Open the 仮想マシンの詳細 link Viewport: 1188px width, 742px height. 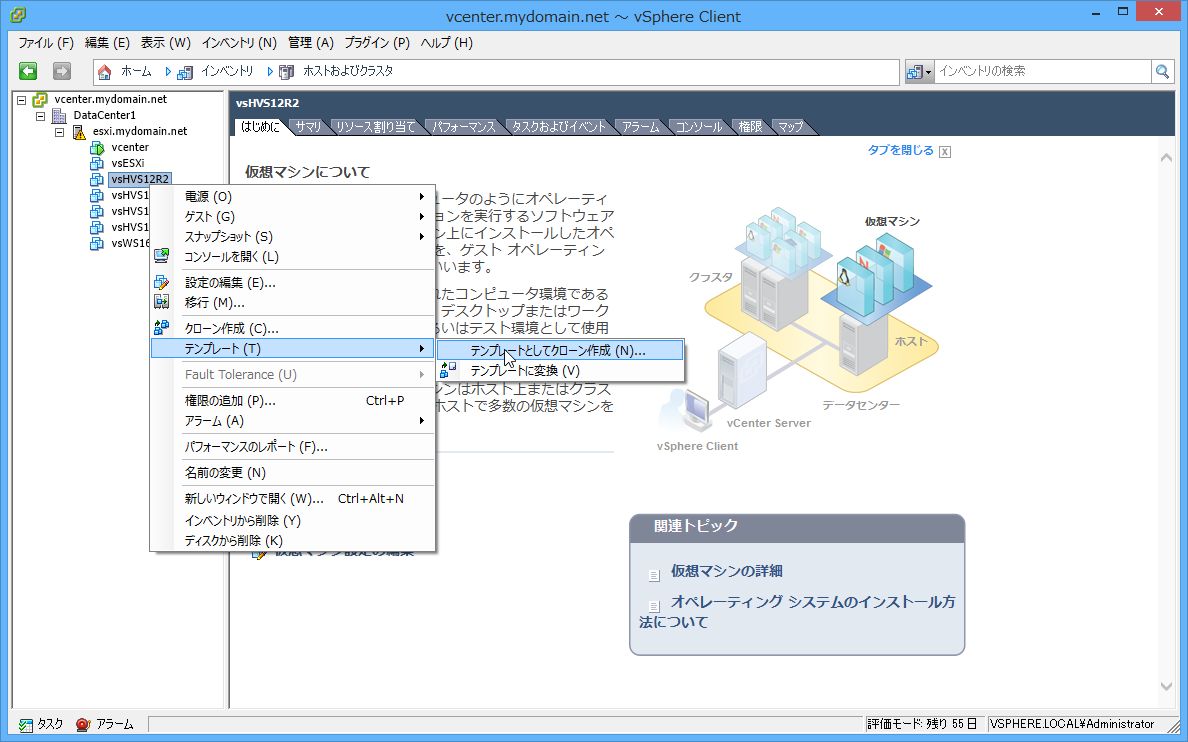[x=727, y=571]
